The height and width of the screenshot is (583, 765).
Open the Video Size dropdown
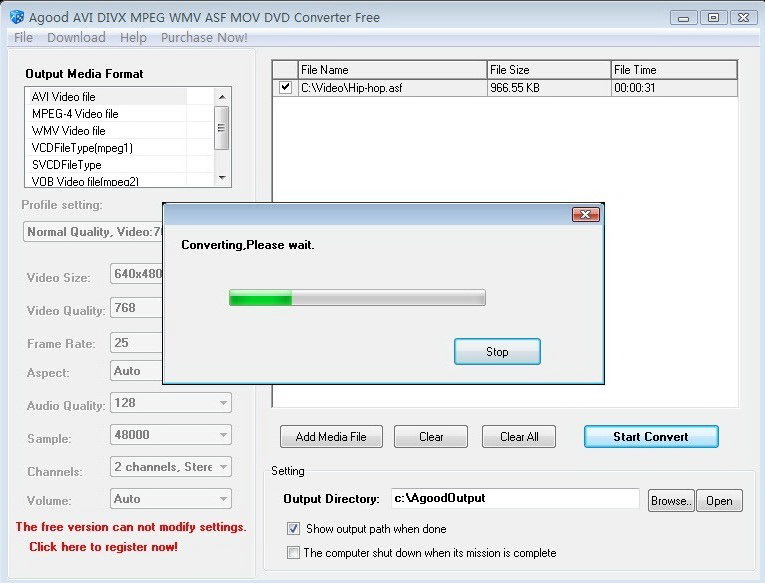click(x=137, y=274)
